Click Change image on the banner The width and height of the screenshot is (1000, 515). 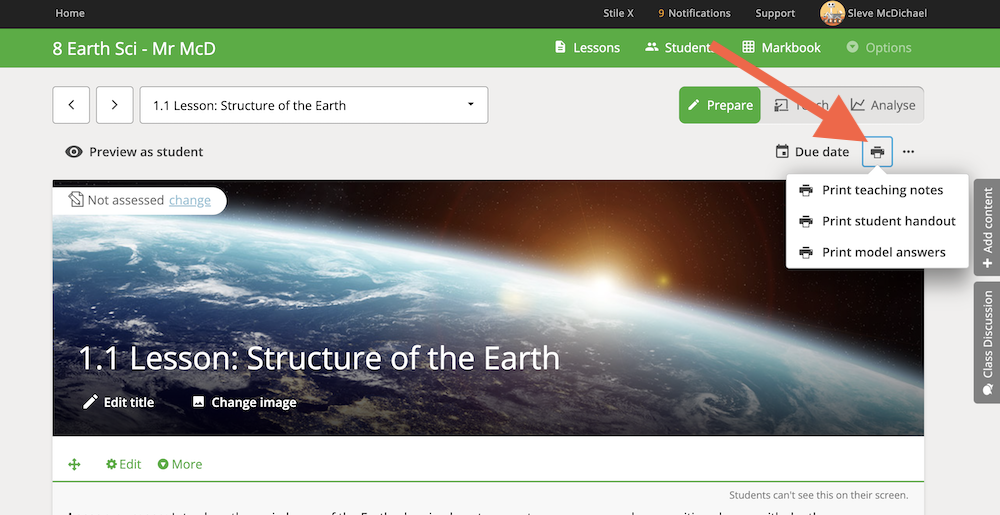[x=244, y=402]
